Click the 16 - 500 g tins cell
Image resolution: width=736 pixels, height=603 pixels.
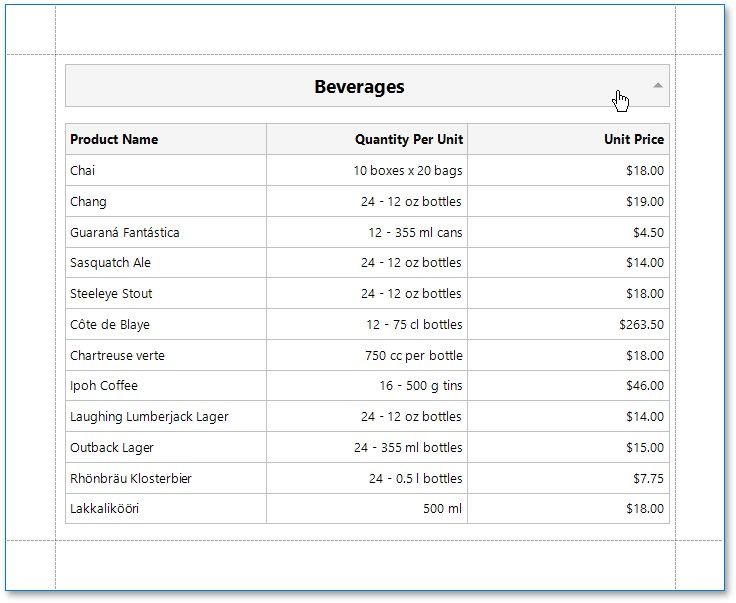420,386
